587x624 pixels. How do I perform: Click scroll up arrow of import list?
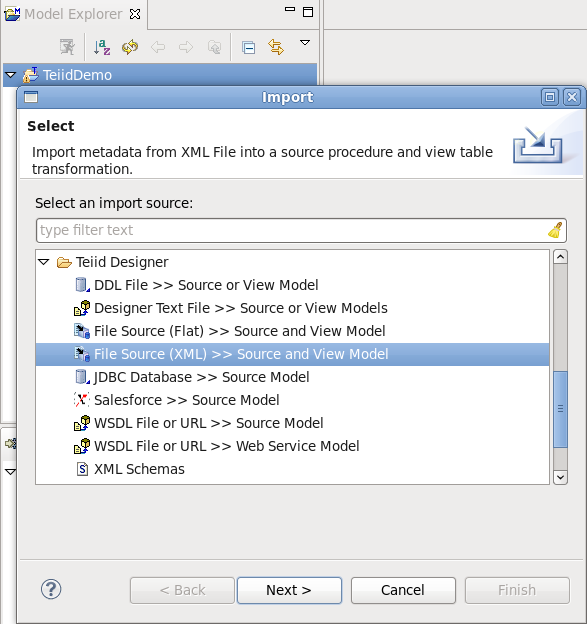pos(560,257)
